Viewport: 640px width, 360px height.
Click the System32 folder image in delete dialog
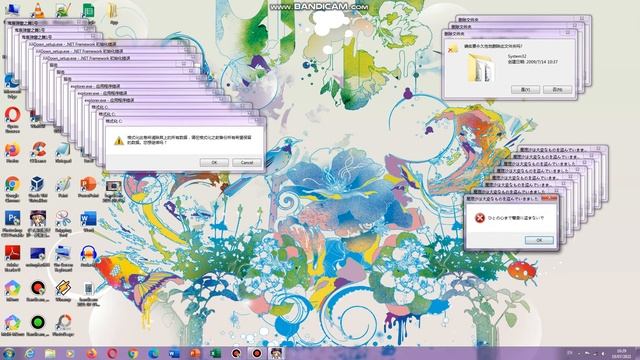coord(481,68)
